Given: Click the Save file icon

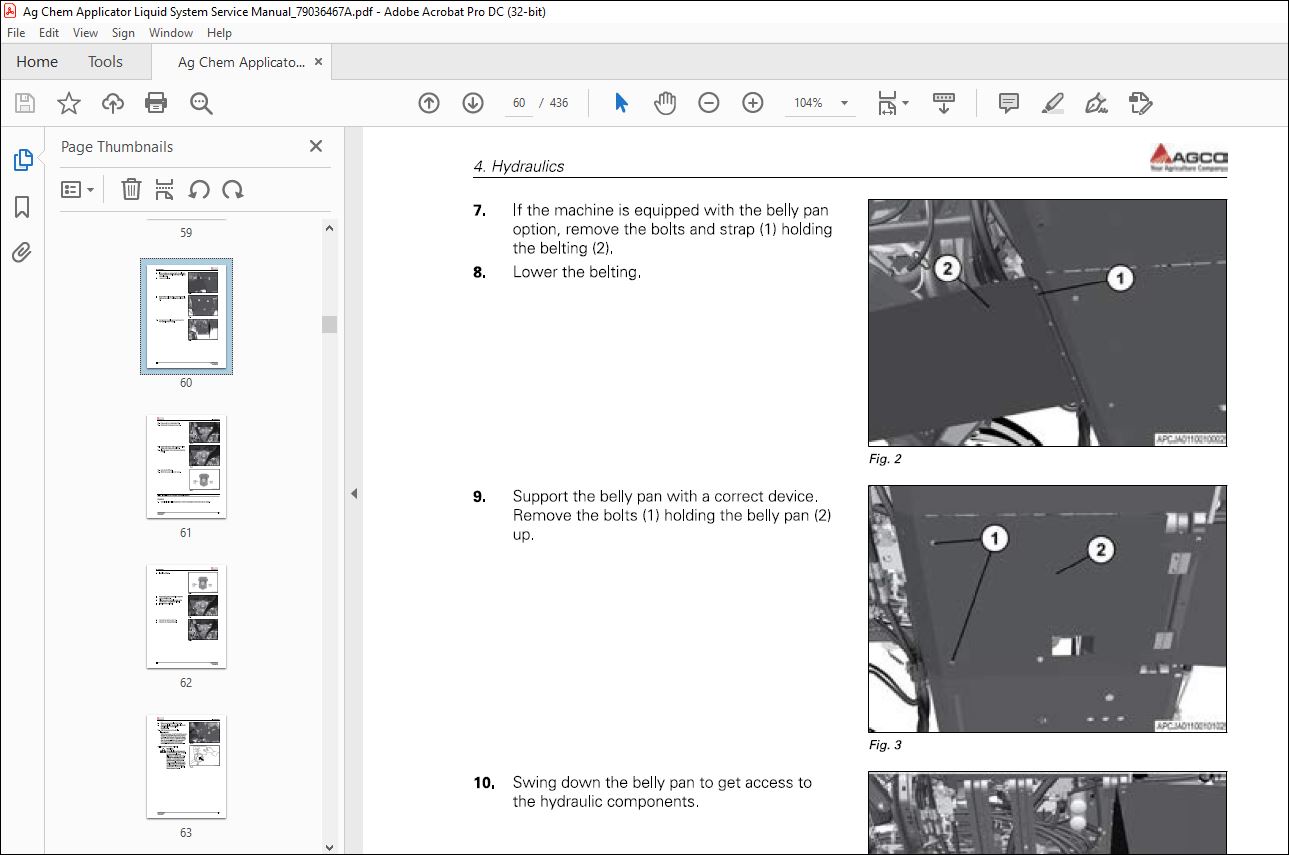Looking at the screenshot, I should click(x=25, y=103).
